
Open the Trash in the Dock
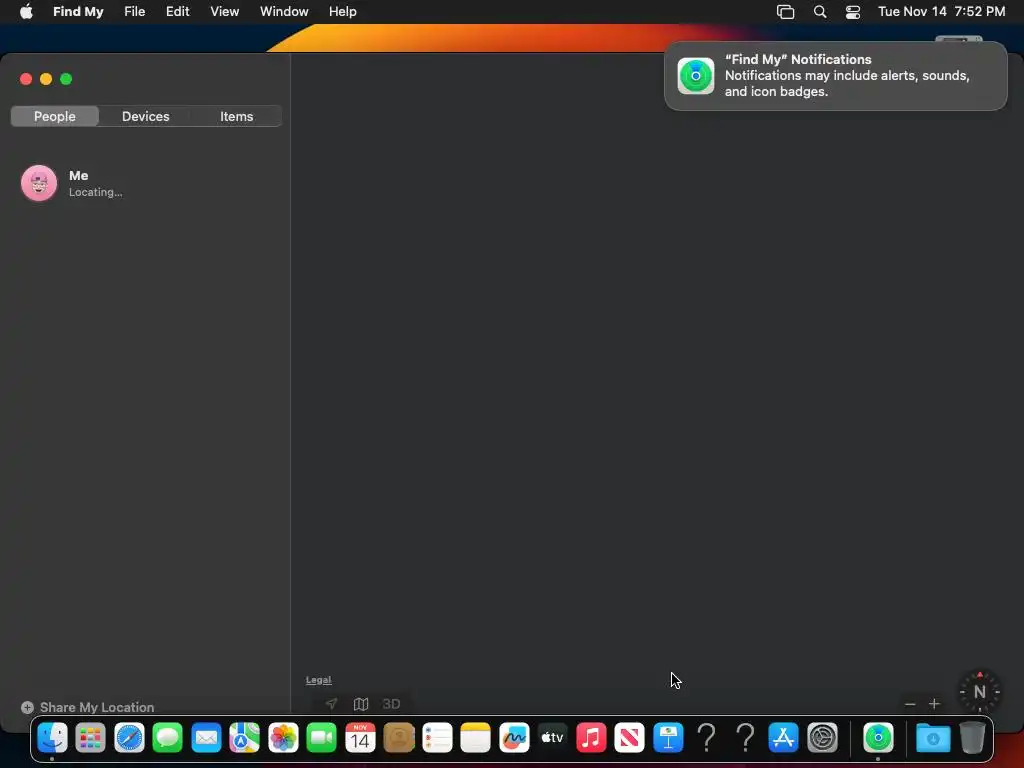point(972,738)
